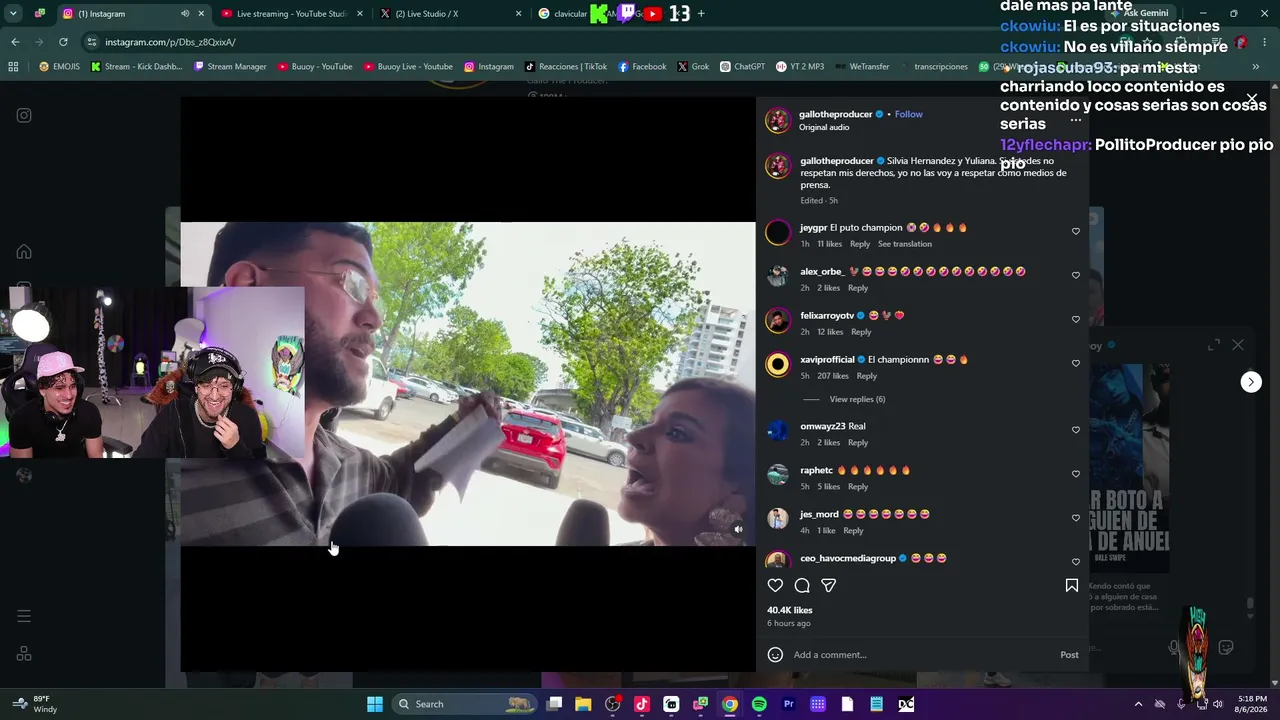Open the Windows Start menu
1280x720 pixels.
click(x=375, y=704)
